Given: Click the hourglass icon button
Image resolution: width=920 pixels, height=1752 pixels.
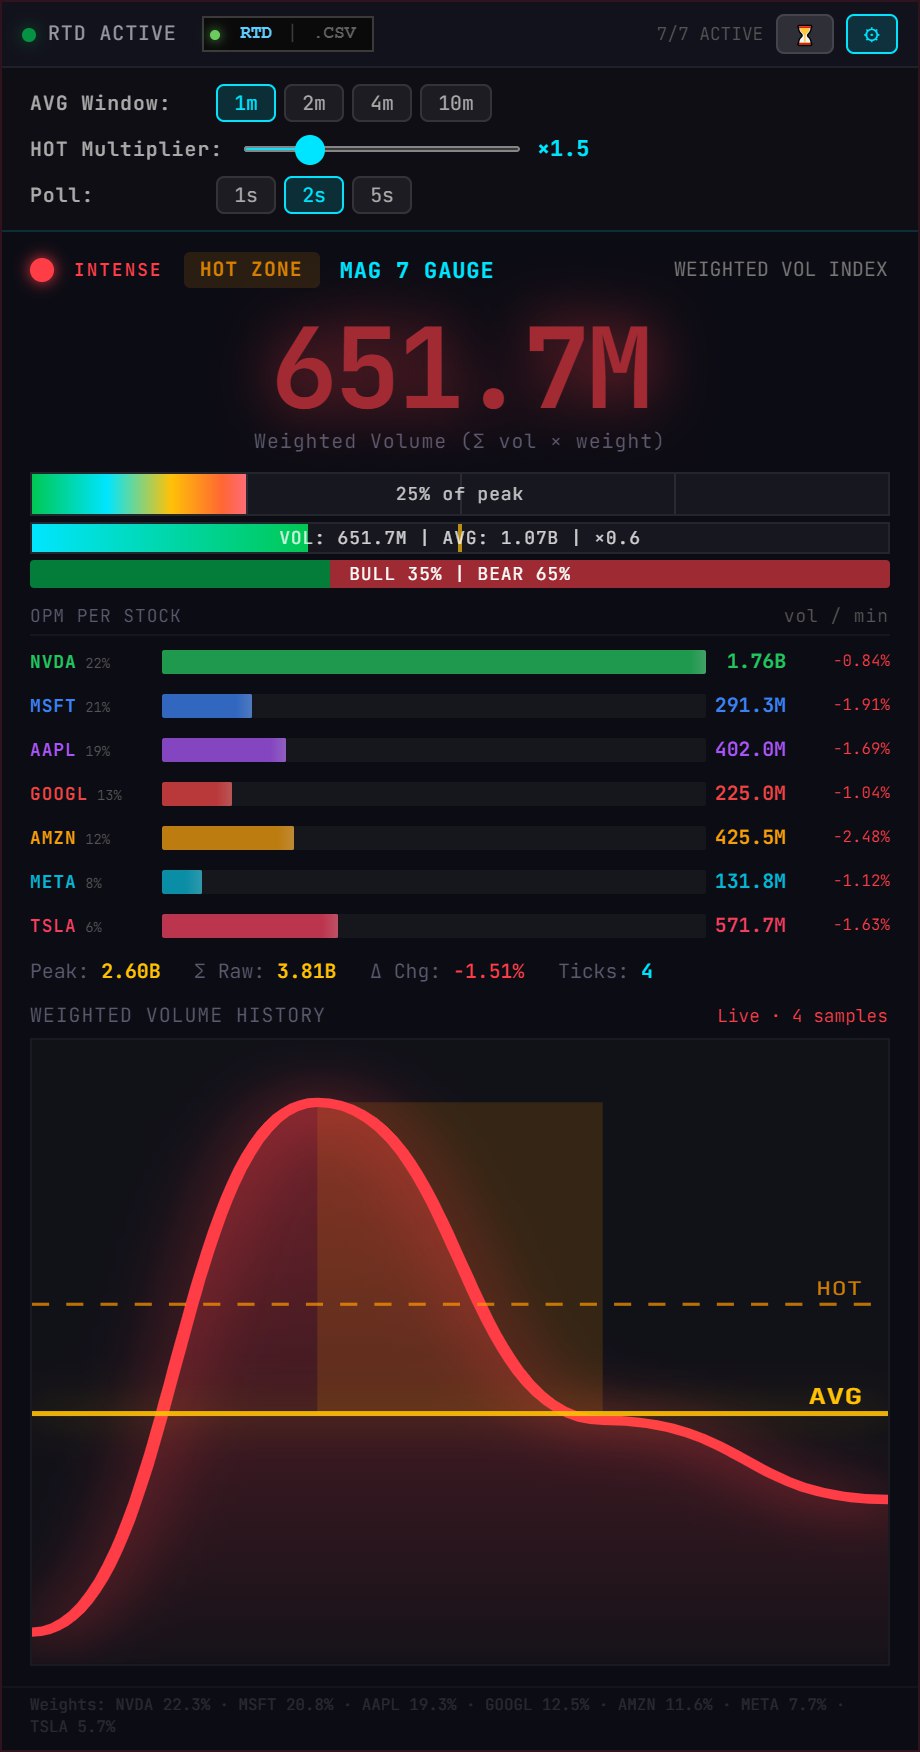Looking at the screenshot, I should click(804, 35).
